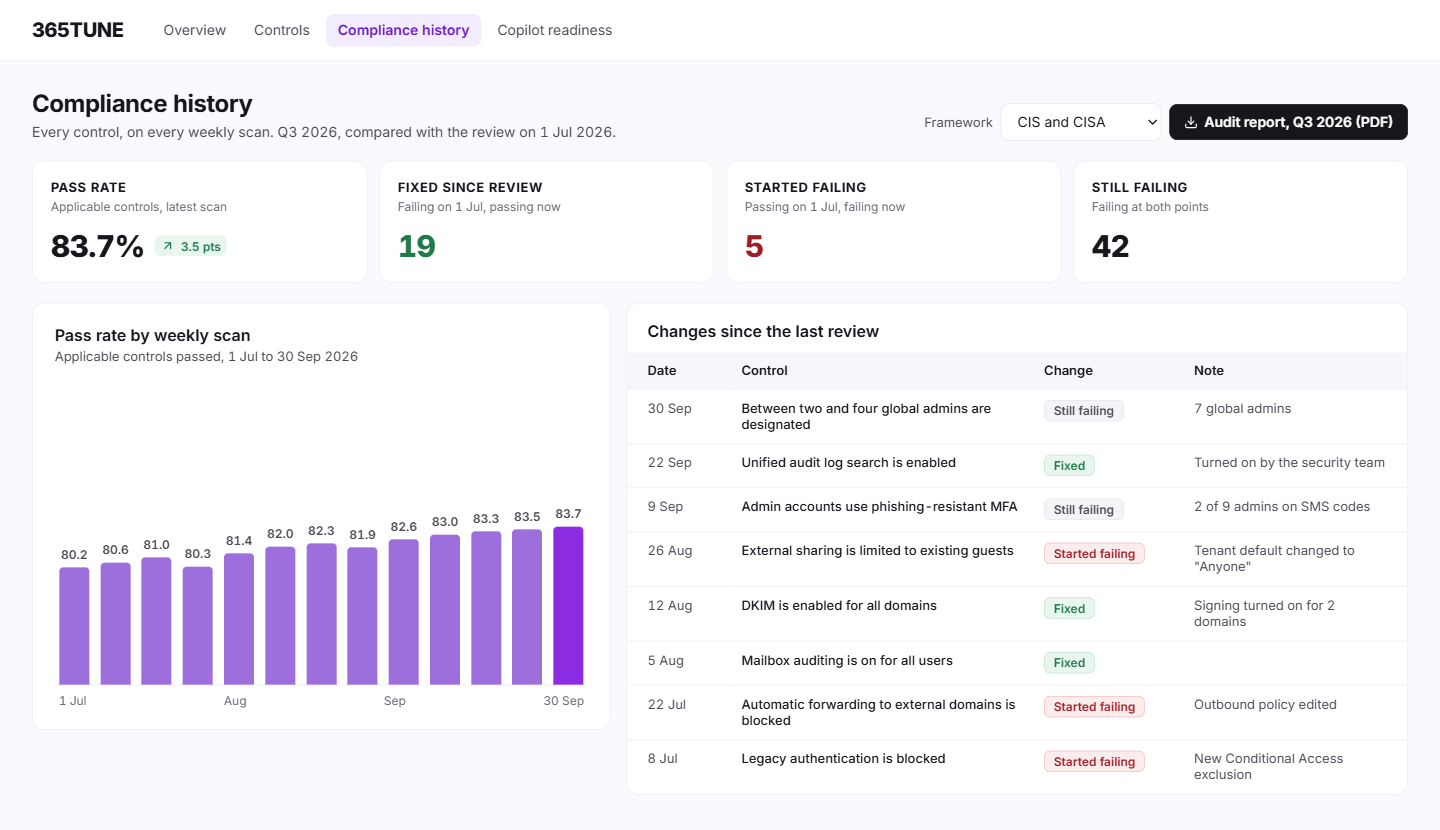The image size is (1440, 830).
Task: Click the Still failing count 42
Action: click(1111, 246)
